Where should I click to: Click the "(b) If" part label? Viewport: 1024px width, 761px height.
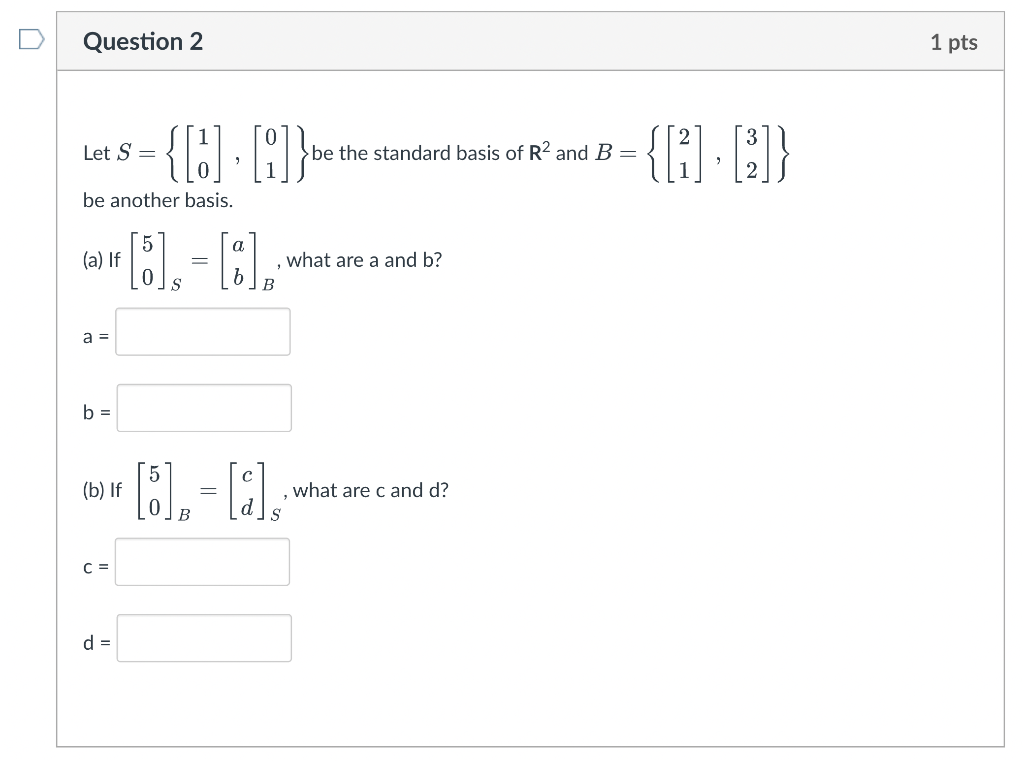(x=102, y=490)
